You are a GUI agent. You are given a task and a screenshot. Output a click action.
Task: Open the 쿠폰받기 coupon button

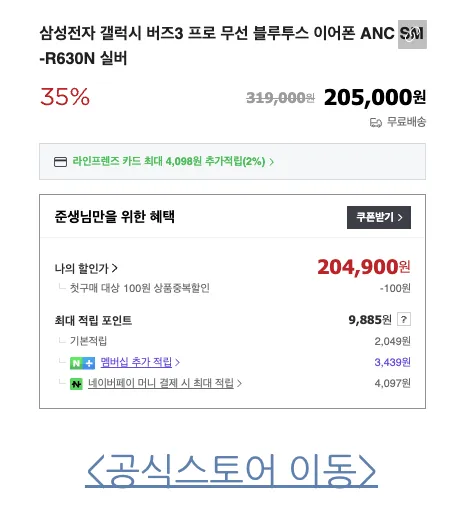[379, 217]
